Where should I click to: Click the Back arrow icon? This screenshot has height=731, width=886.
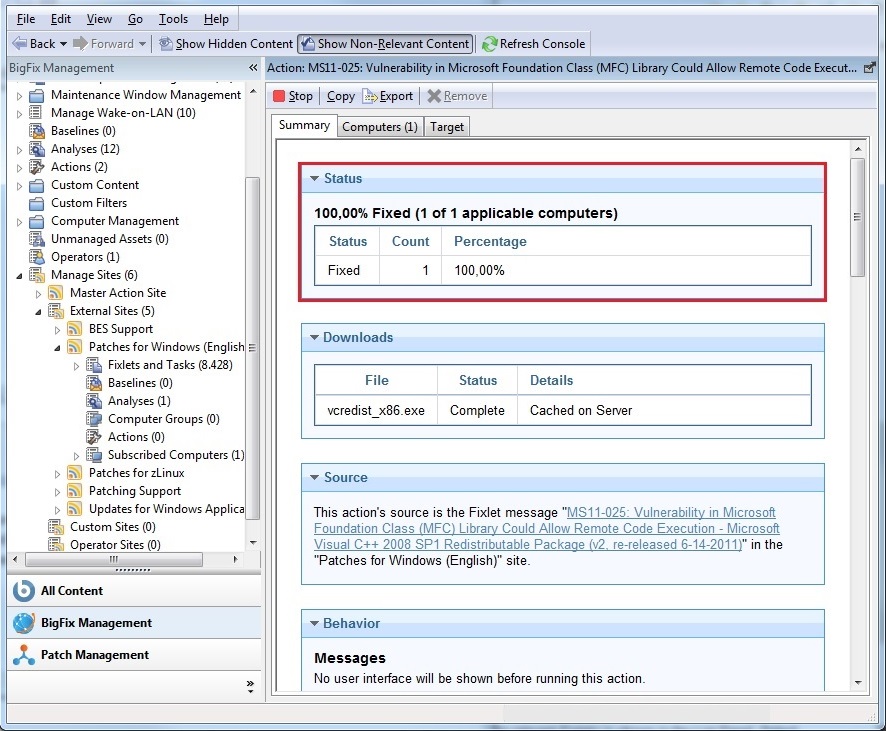(19, 44)
